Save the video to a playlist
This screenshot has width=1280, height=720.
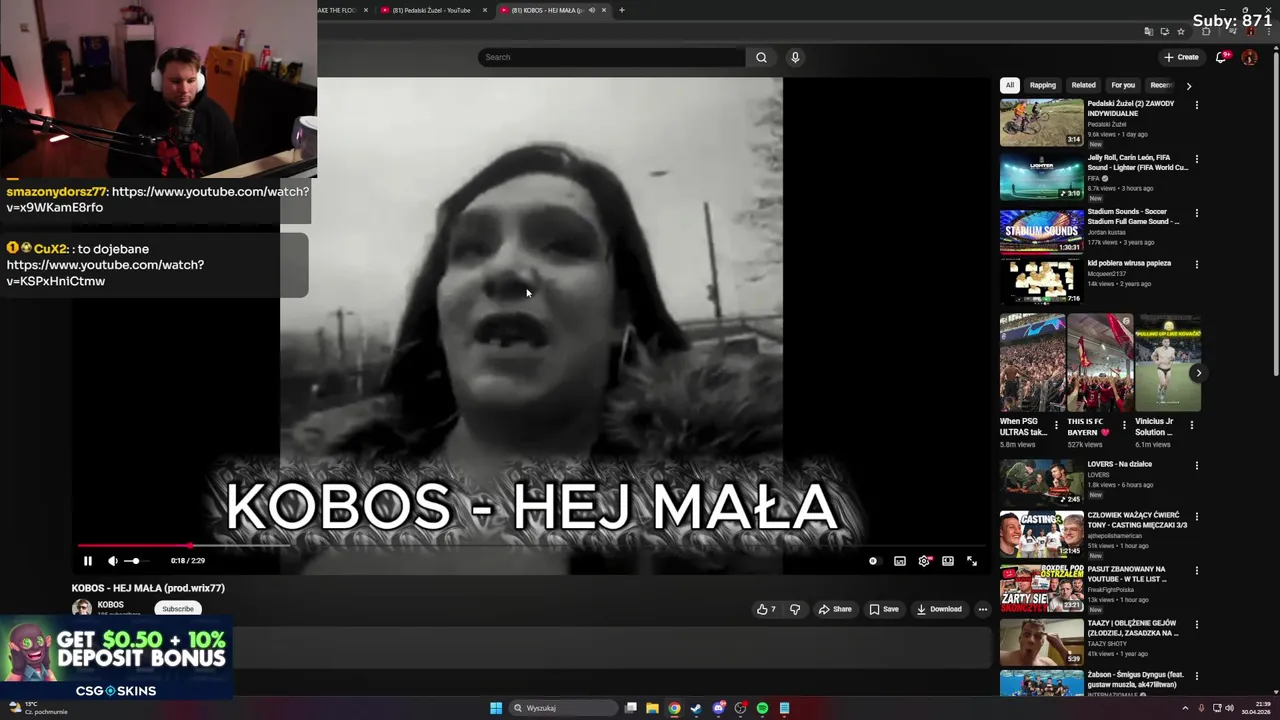pos(884,609)
